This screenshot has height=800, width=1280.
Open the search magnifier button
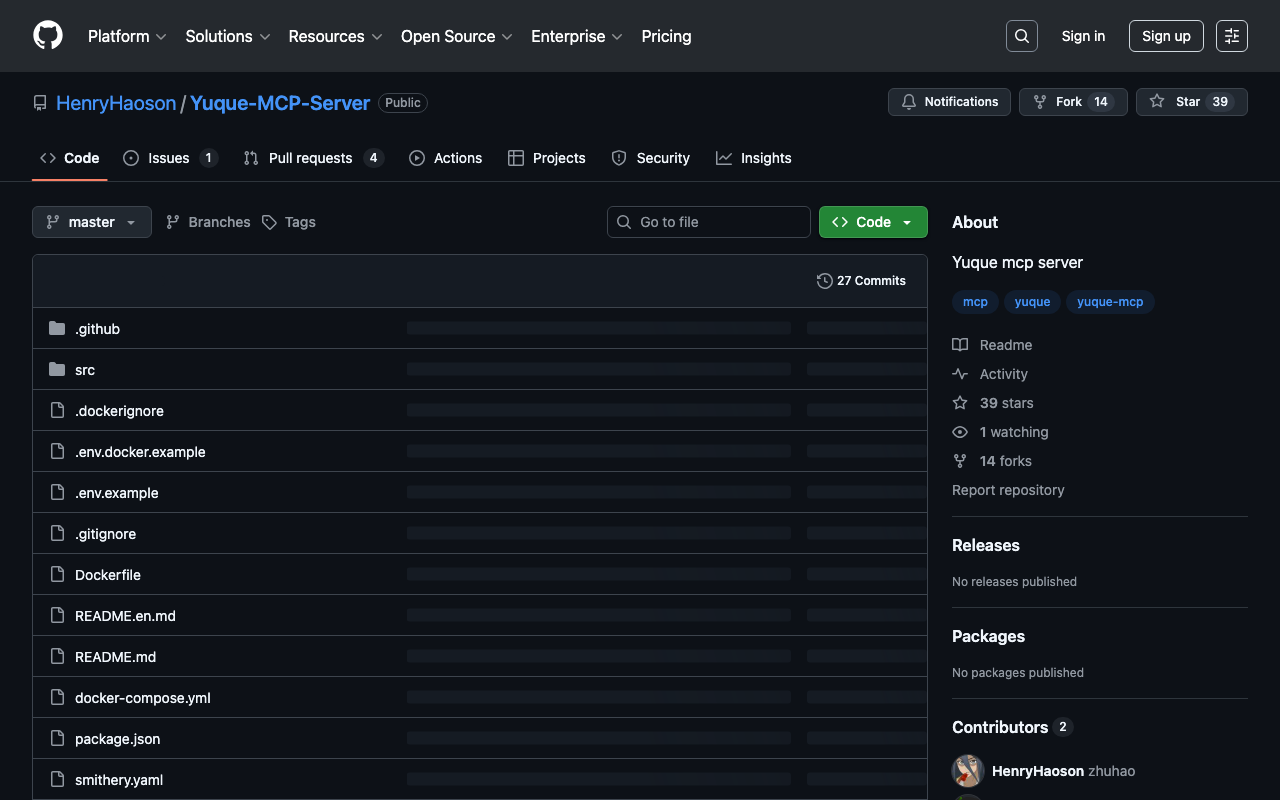click(1021, 36)
